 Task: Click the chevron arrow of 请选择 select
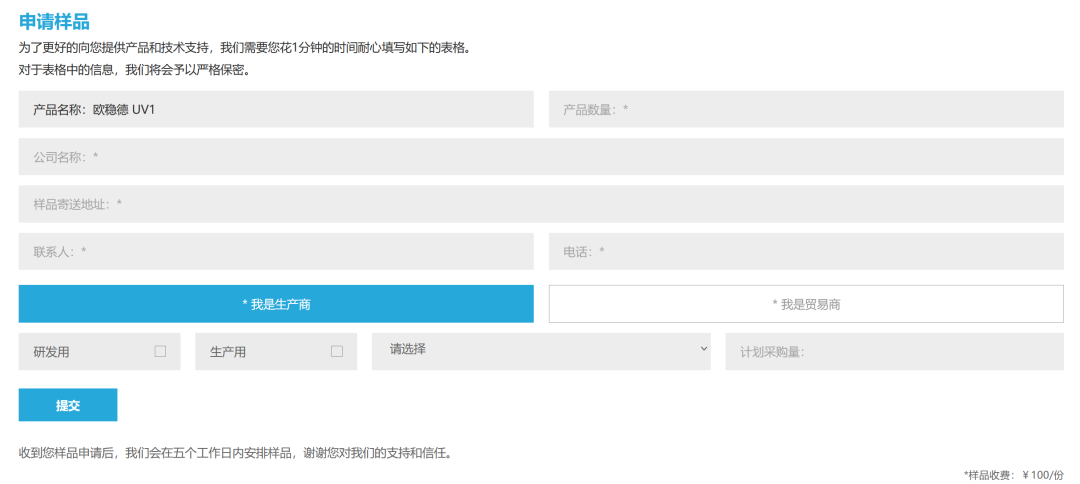point(703,349)
